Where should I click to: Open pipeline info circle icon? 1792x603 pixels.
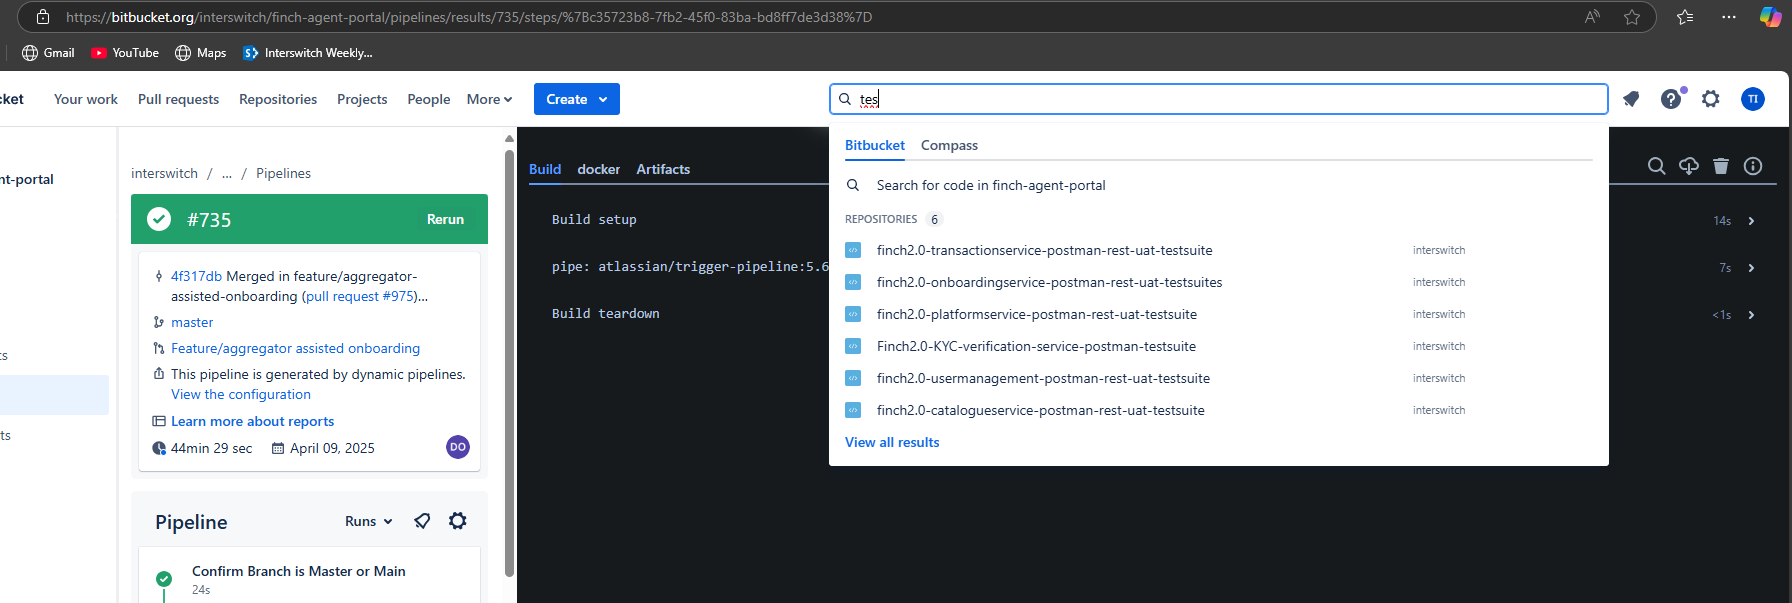1753,166
